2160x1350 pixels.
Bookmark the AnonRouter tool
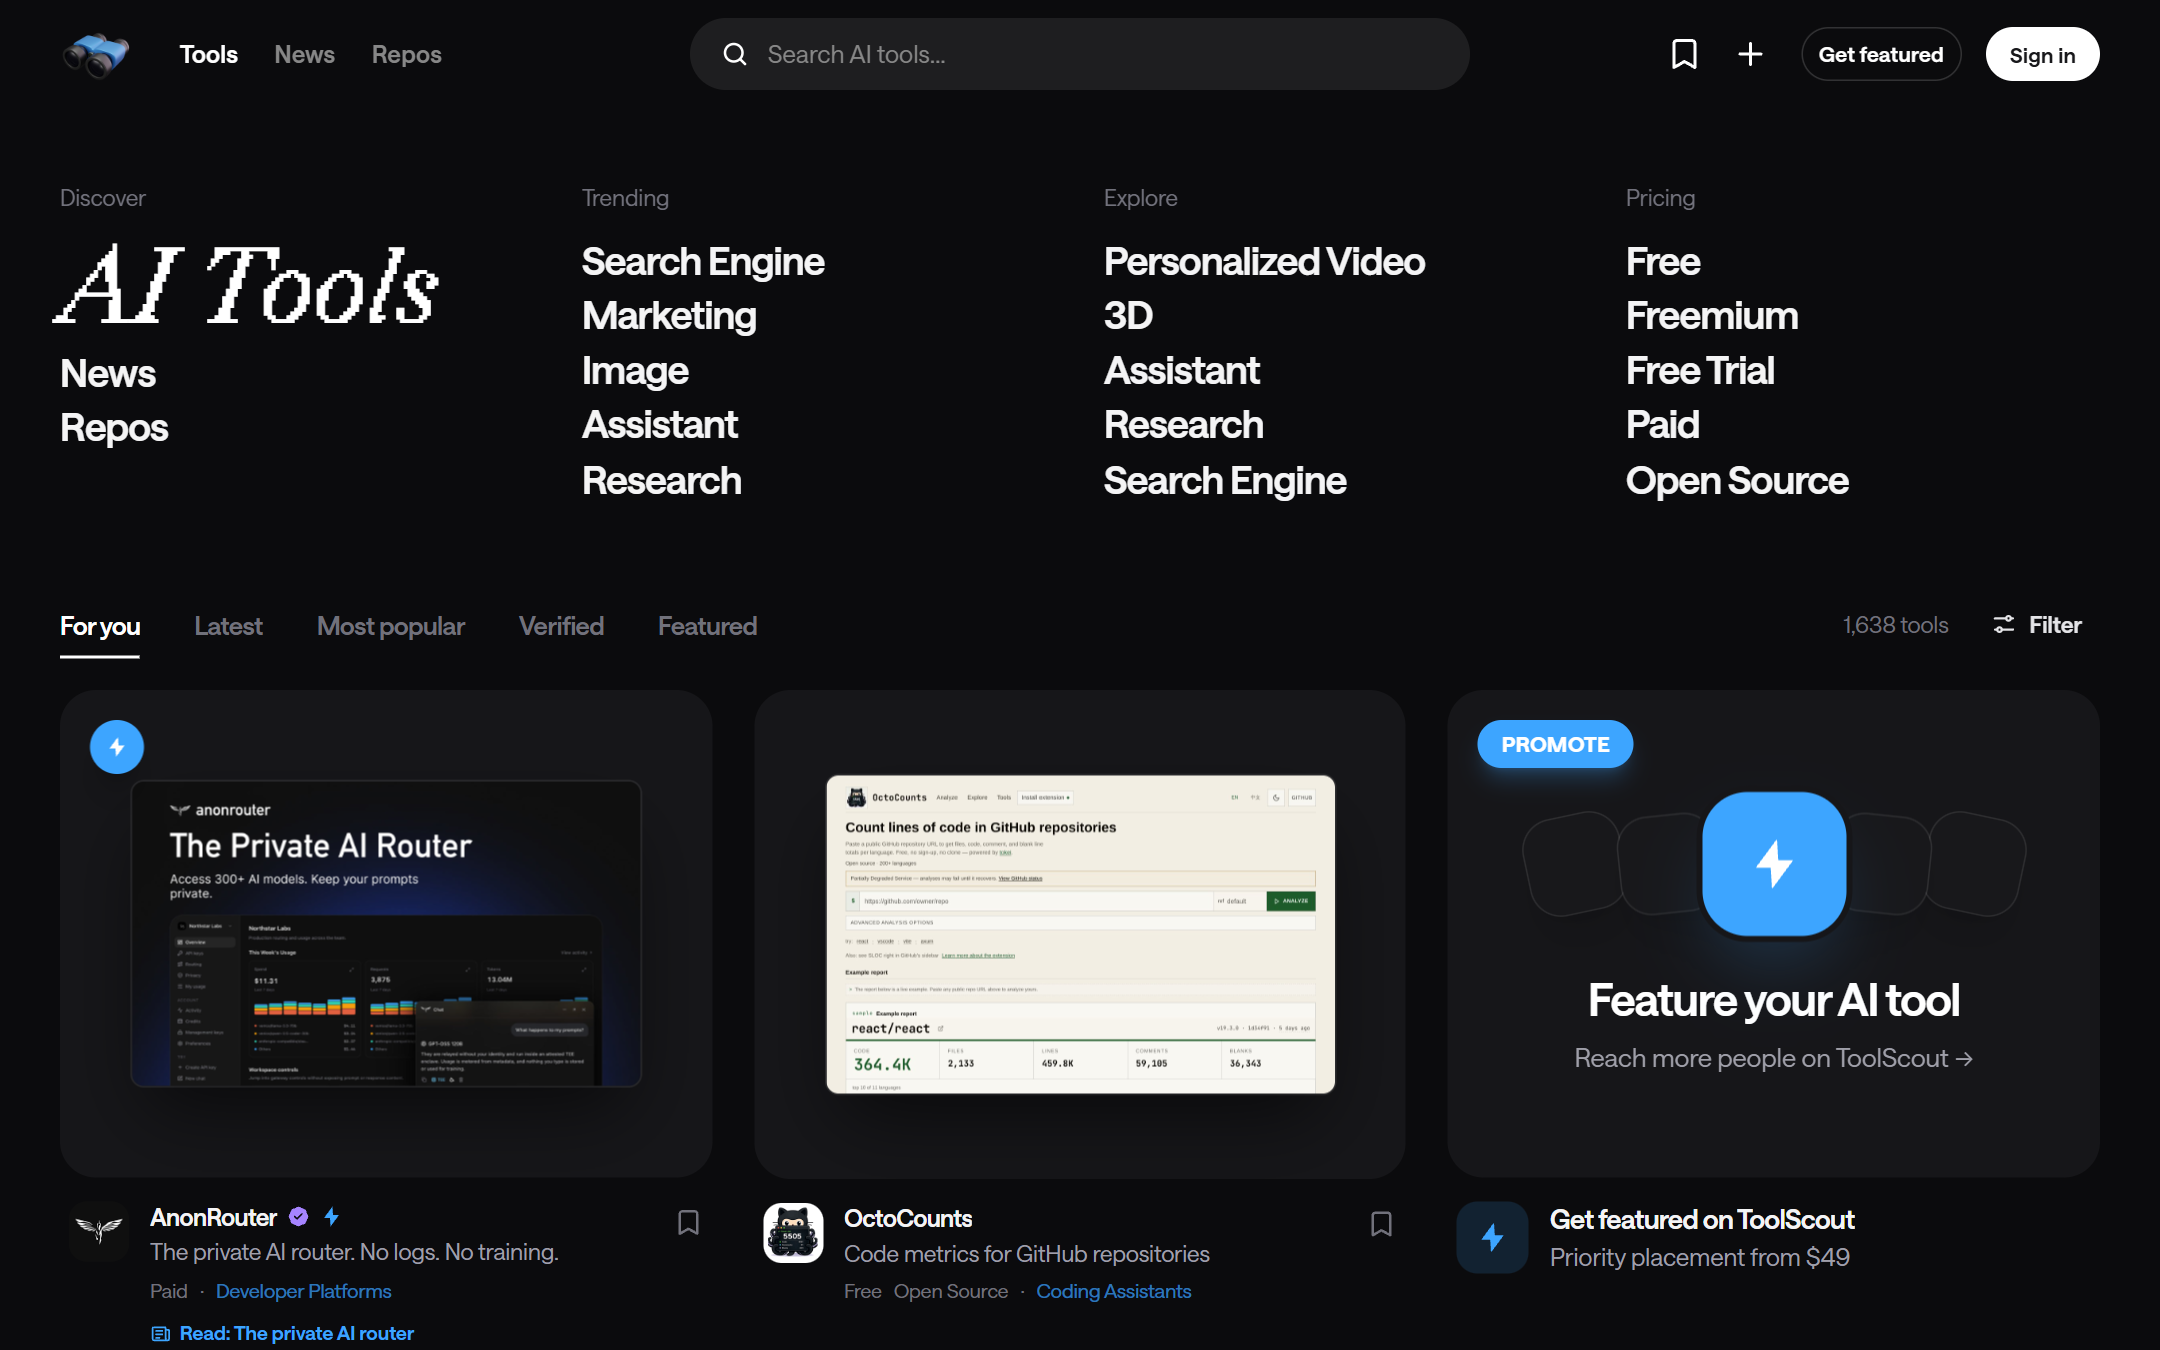(x=688, y=1222)
